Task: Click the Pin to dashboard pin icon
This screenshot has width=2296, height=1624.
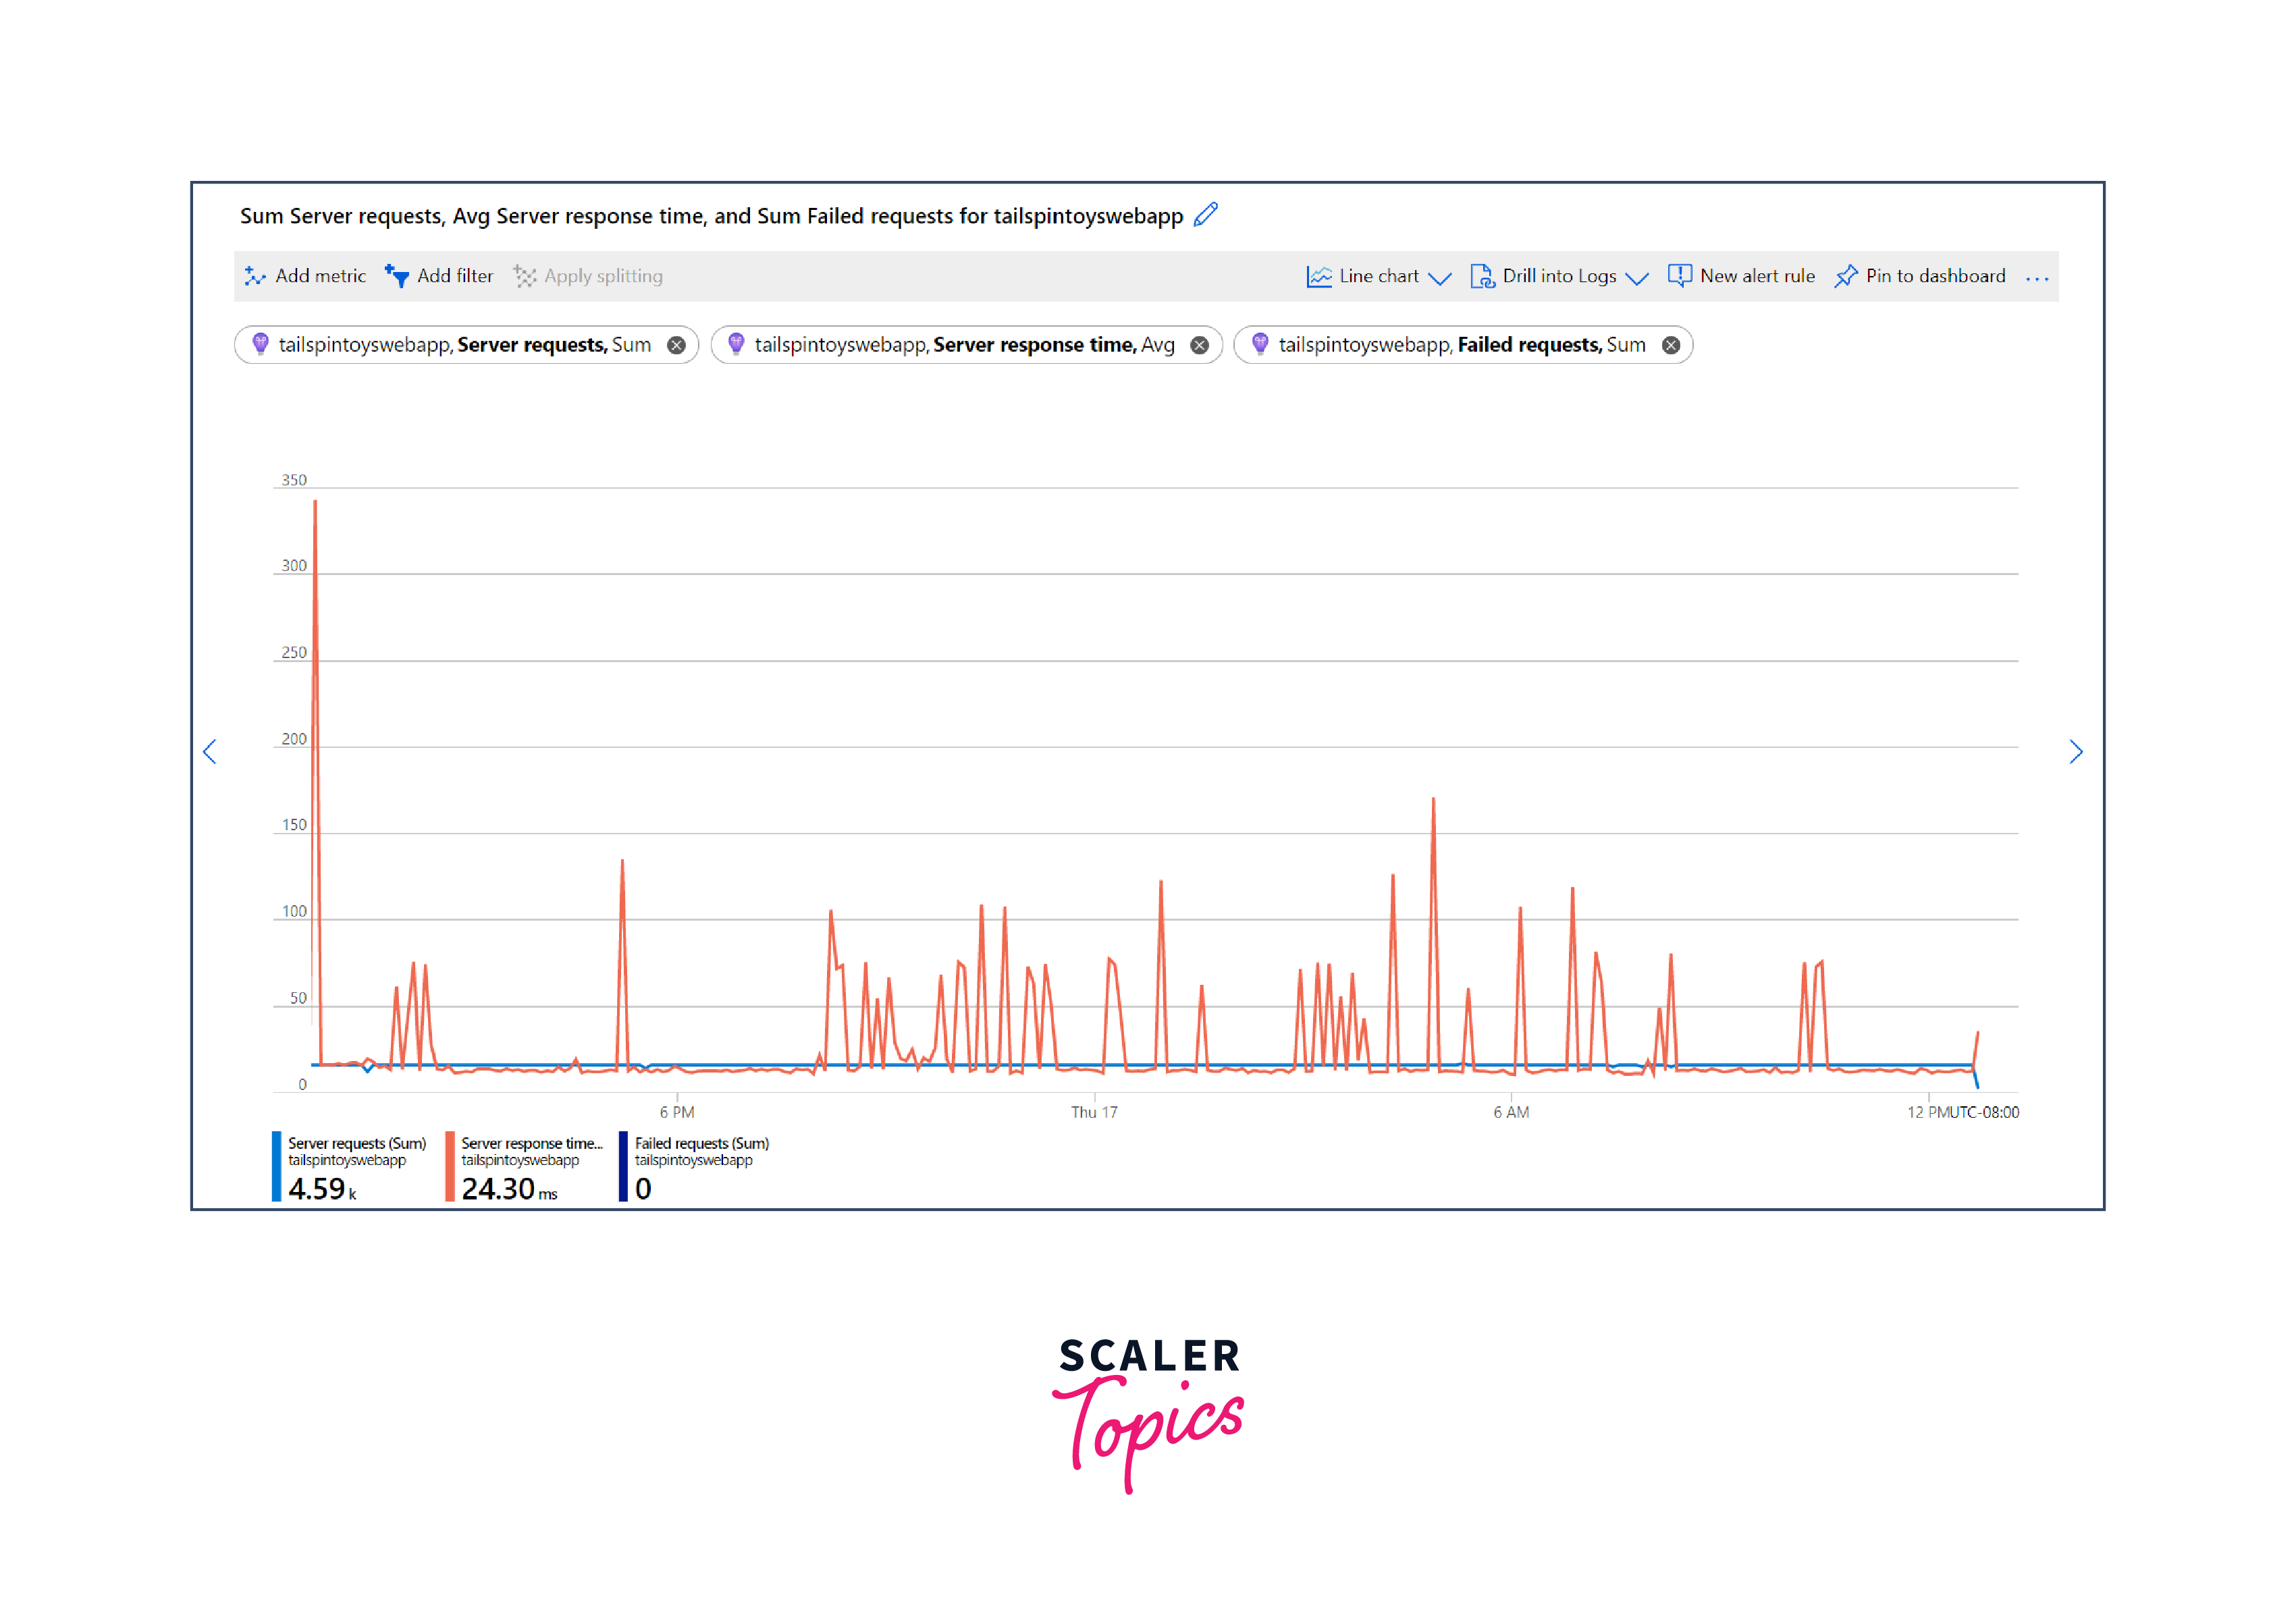Action: tap(1846, 277)
